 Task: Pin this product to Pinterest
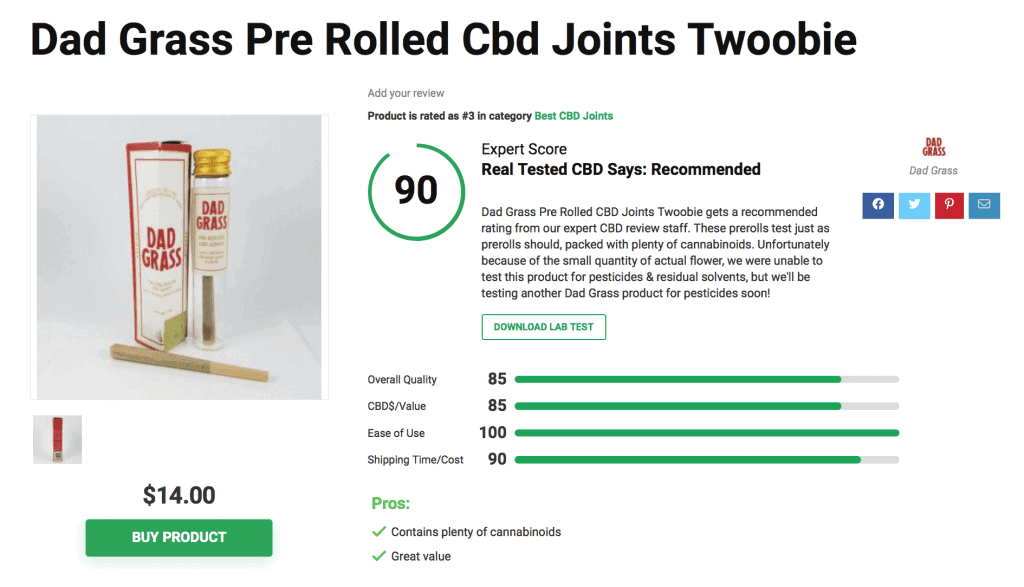(949, 205)
